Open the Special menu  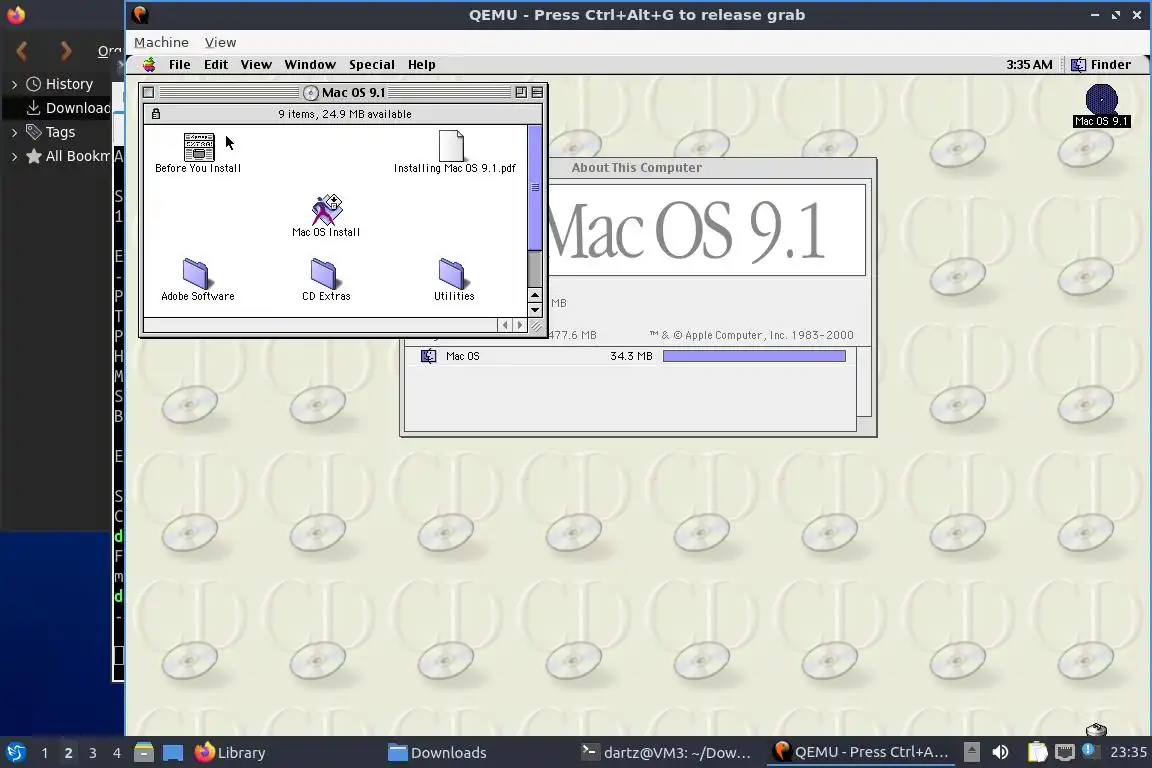pos(372,65)
